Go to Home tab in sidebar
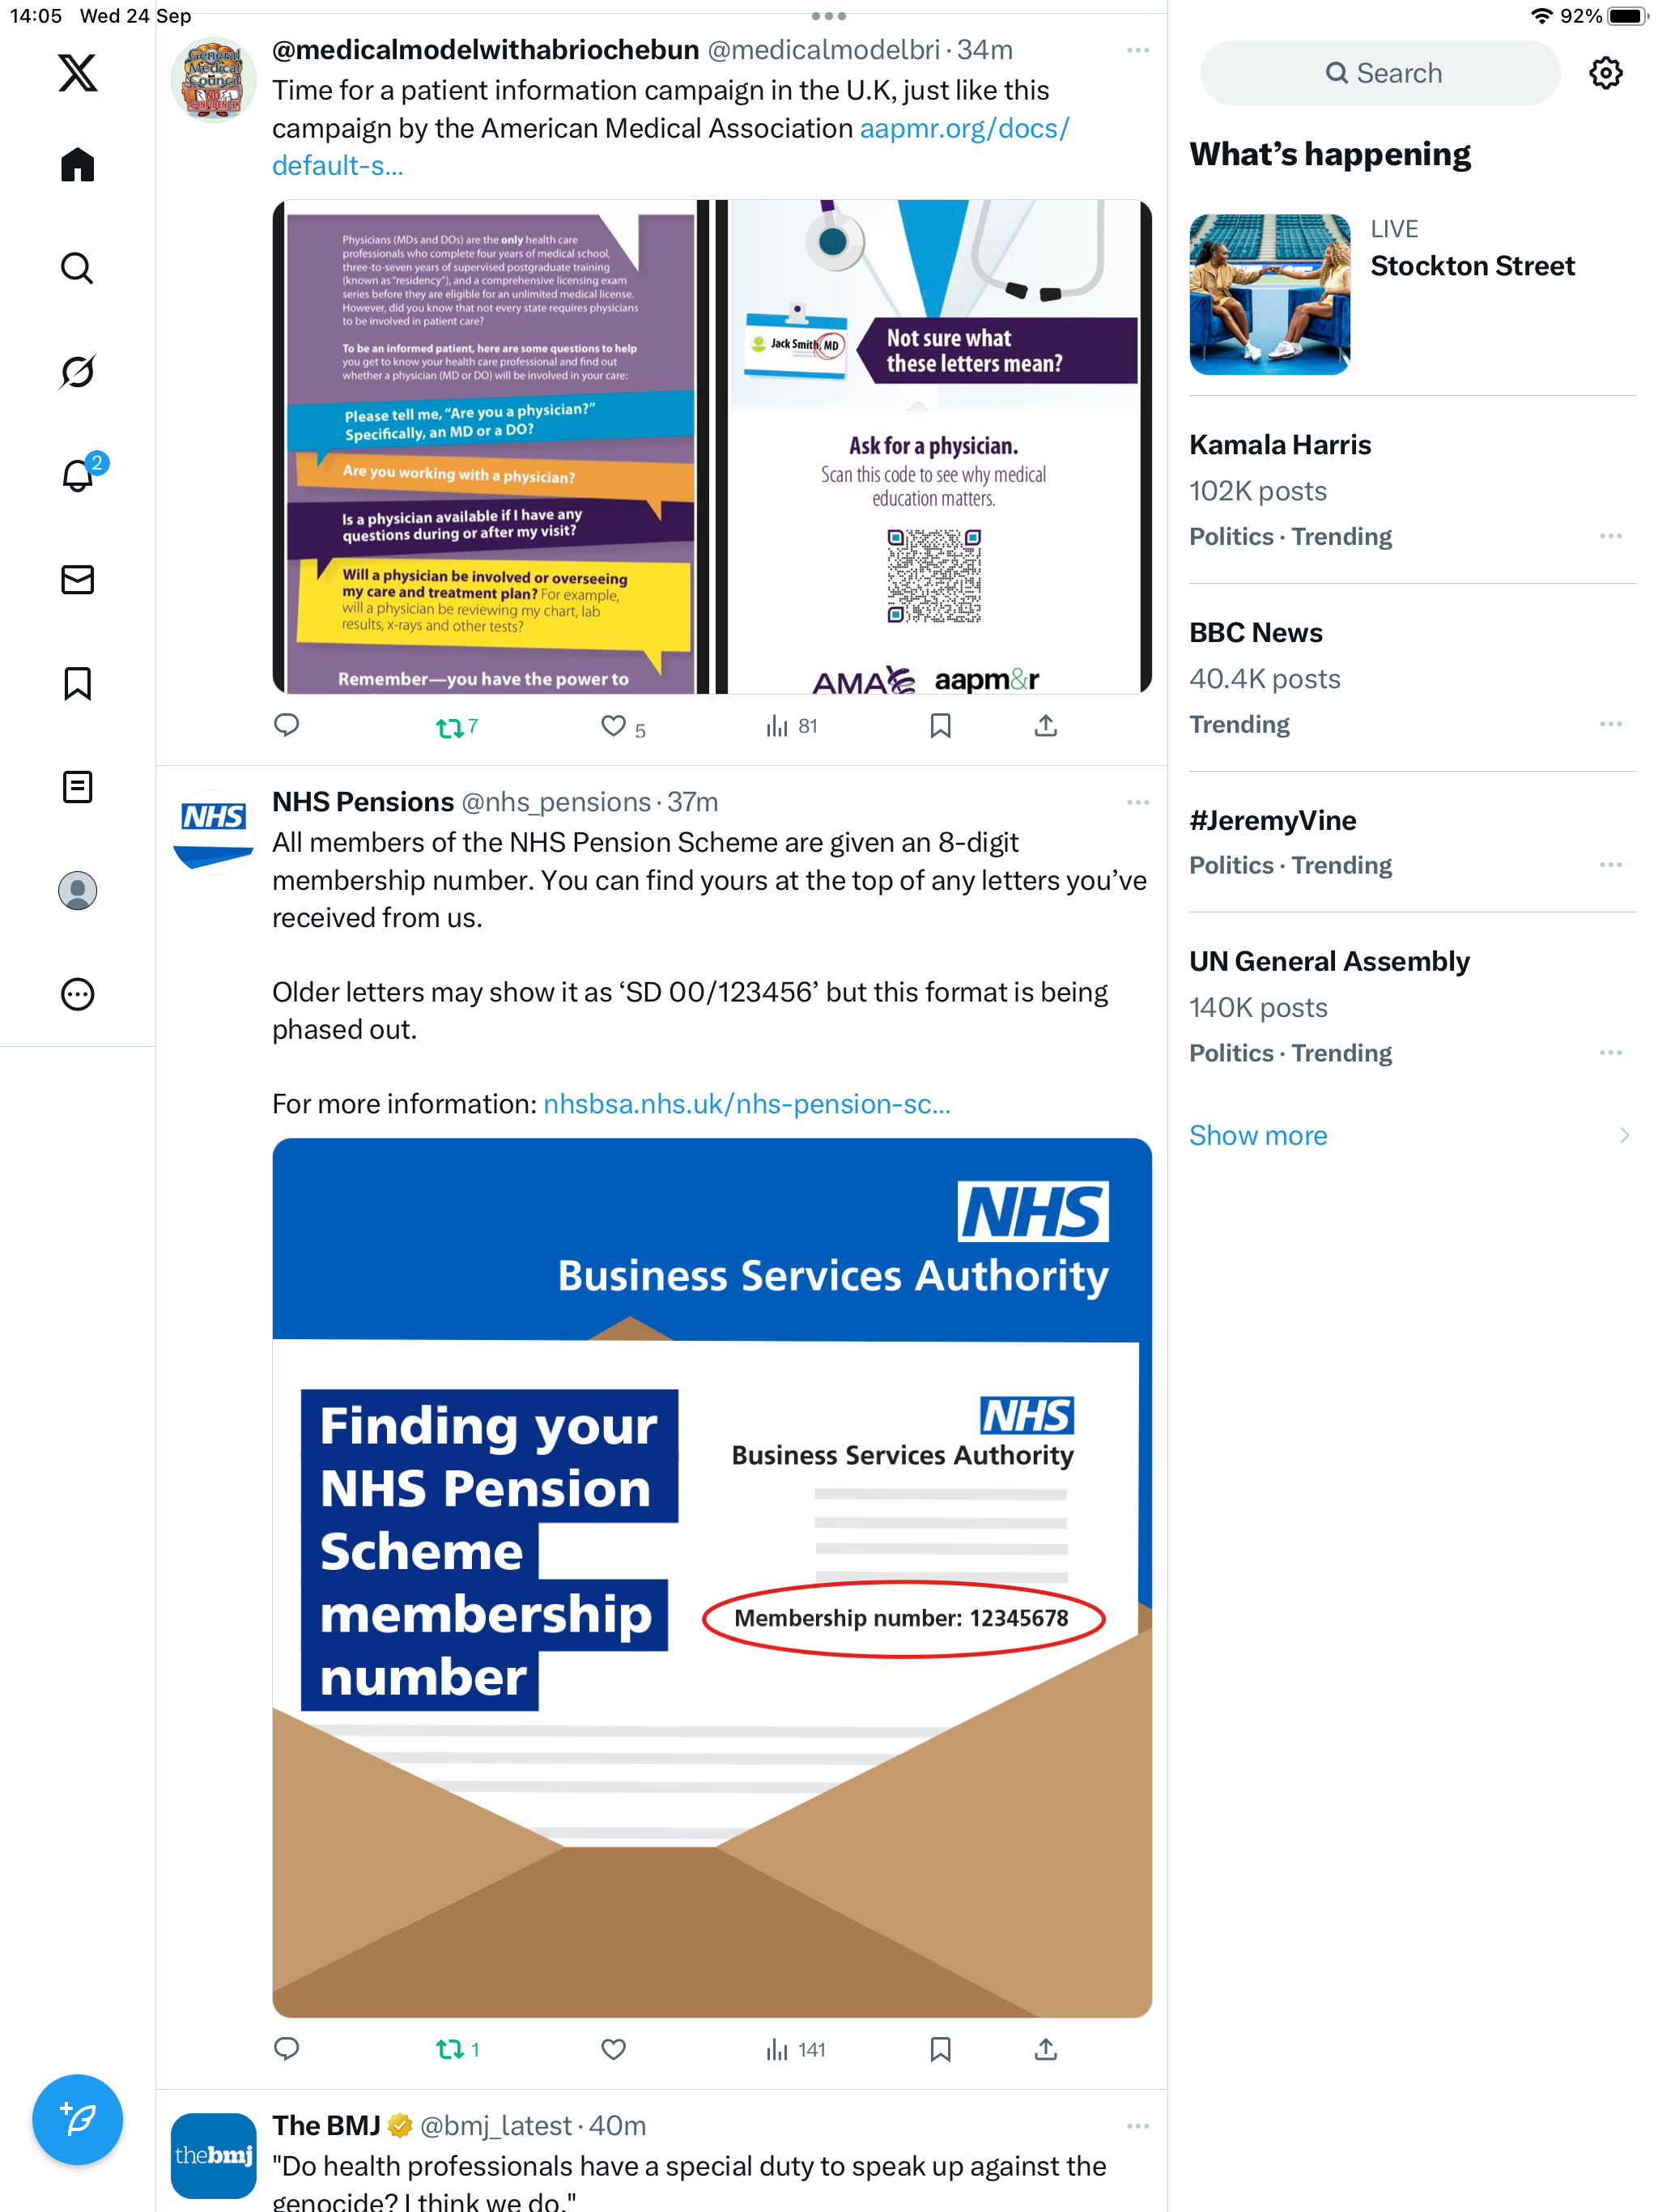Screen dimensions: 1658x2212 (x=77, y=165)
